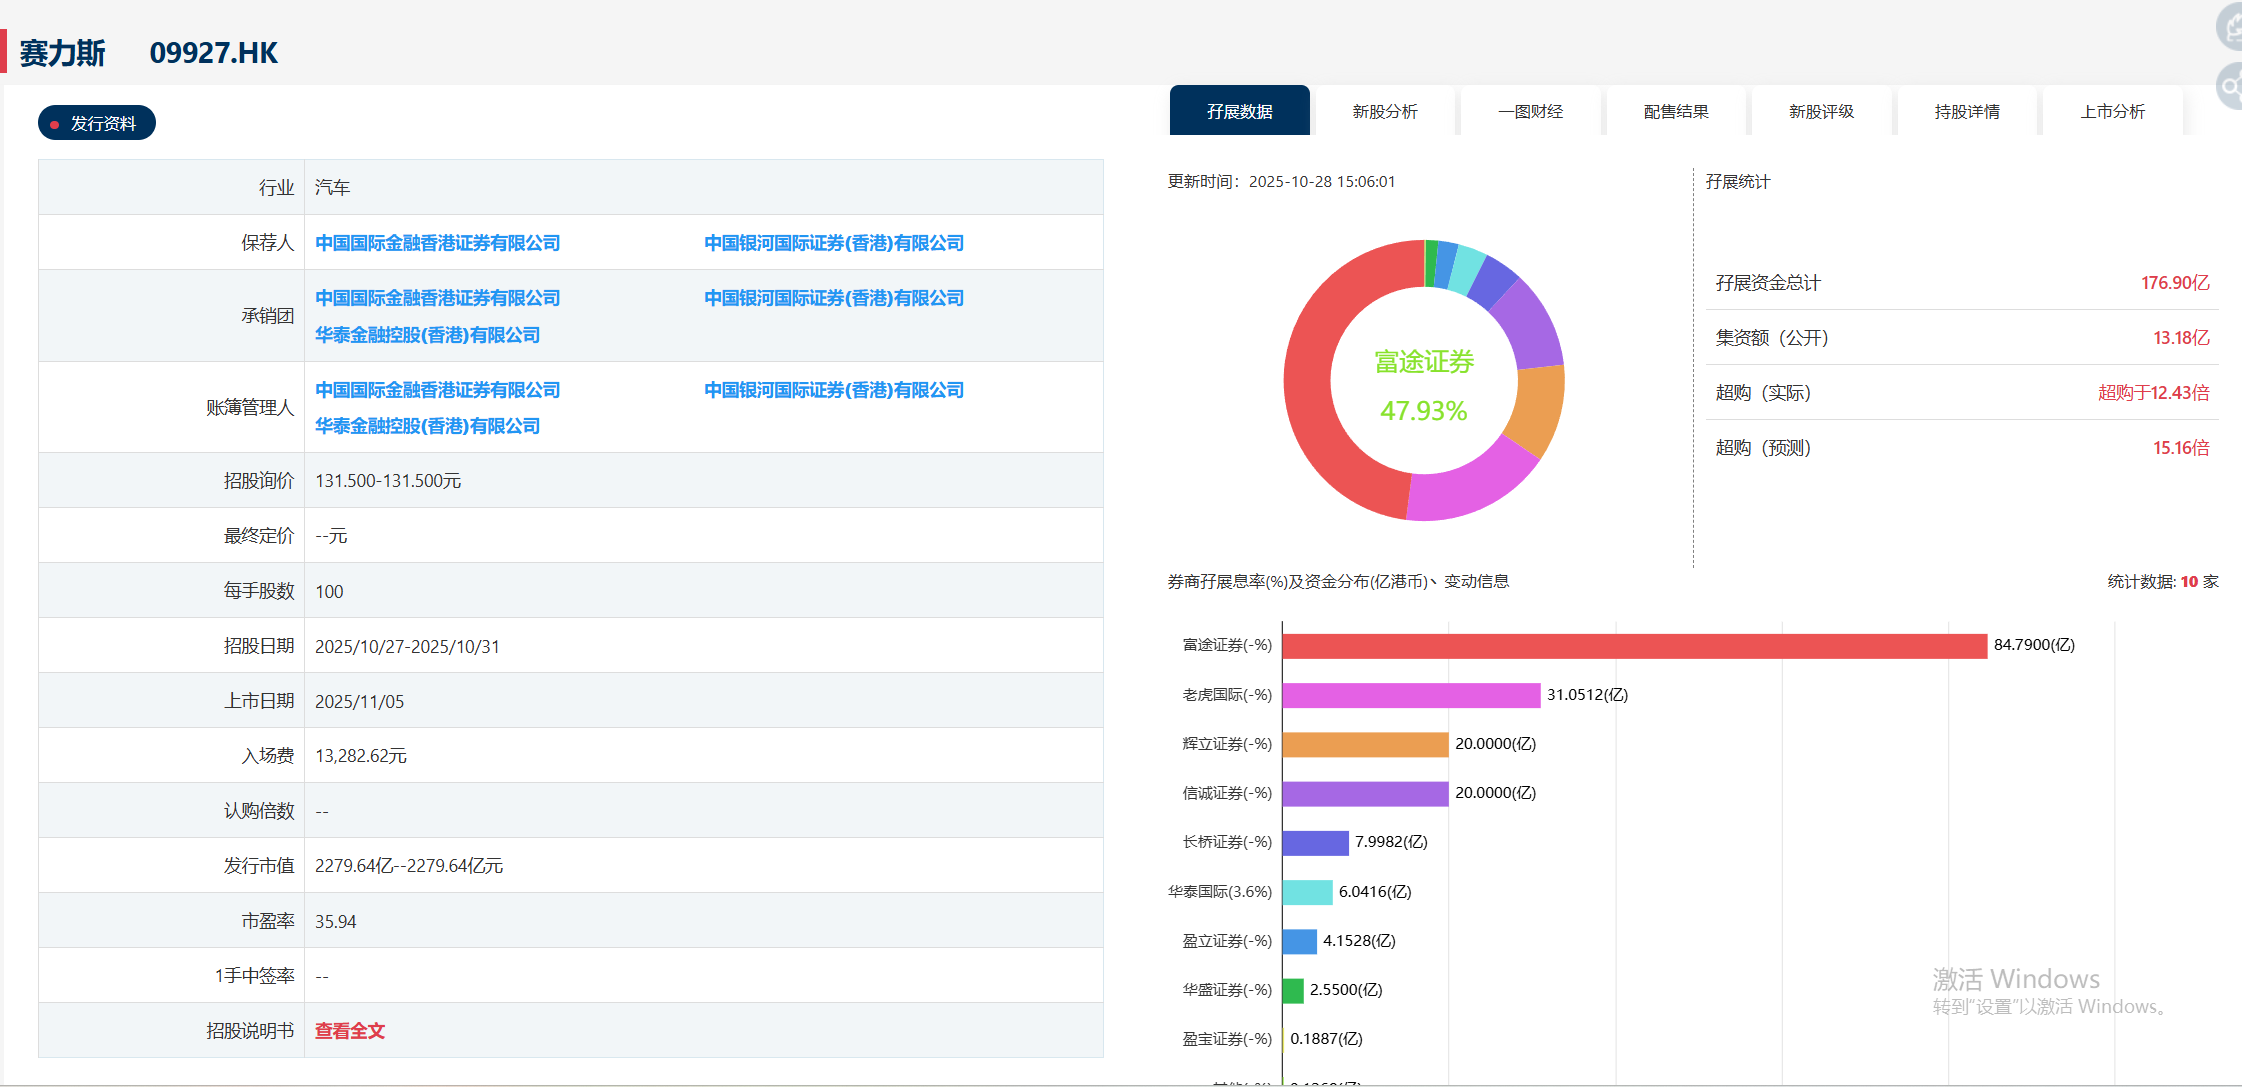
Task: Click the 发行资料 pill button
Action: [x=97, y=123]
